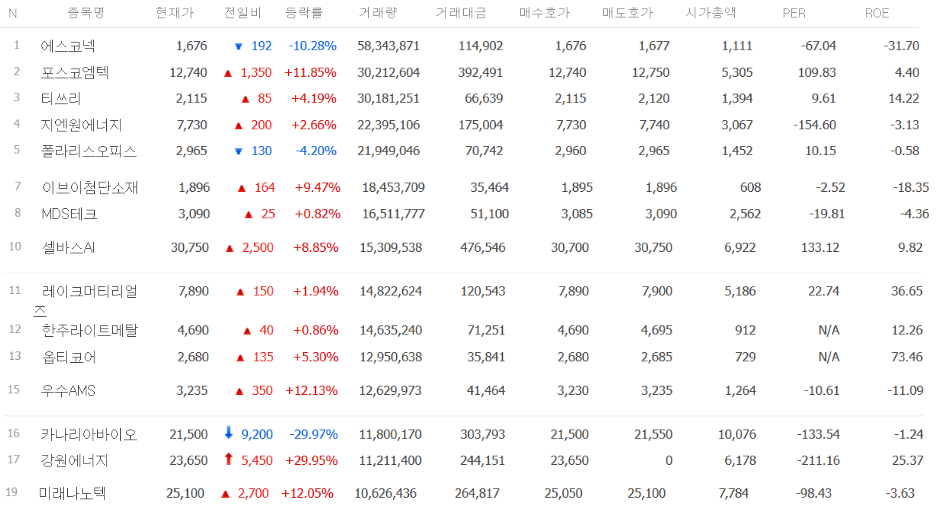Screen dimensions: 940x513
Task: Click the 거래량 column header
Action: coord(378,13)
